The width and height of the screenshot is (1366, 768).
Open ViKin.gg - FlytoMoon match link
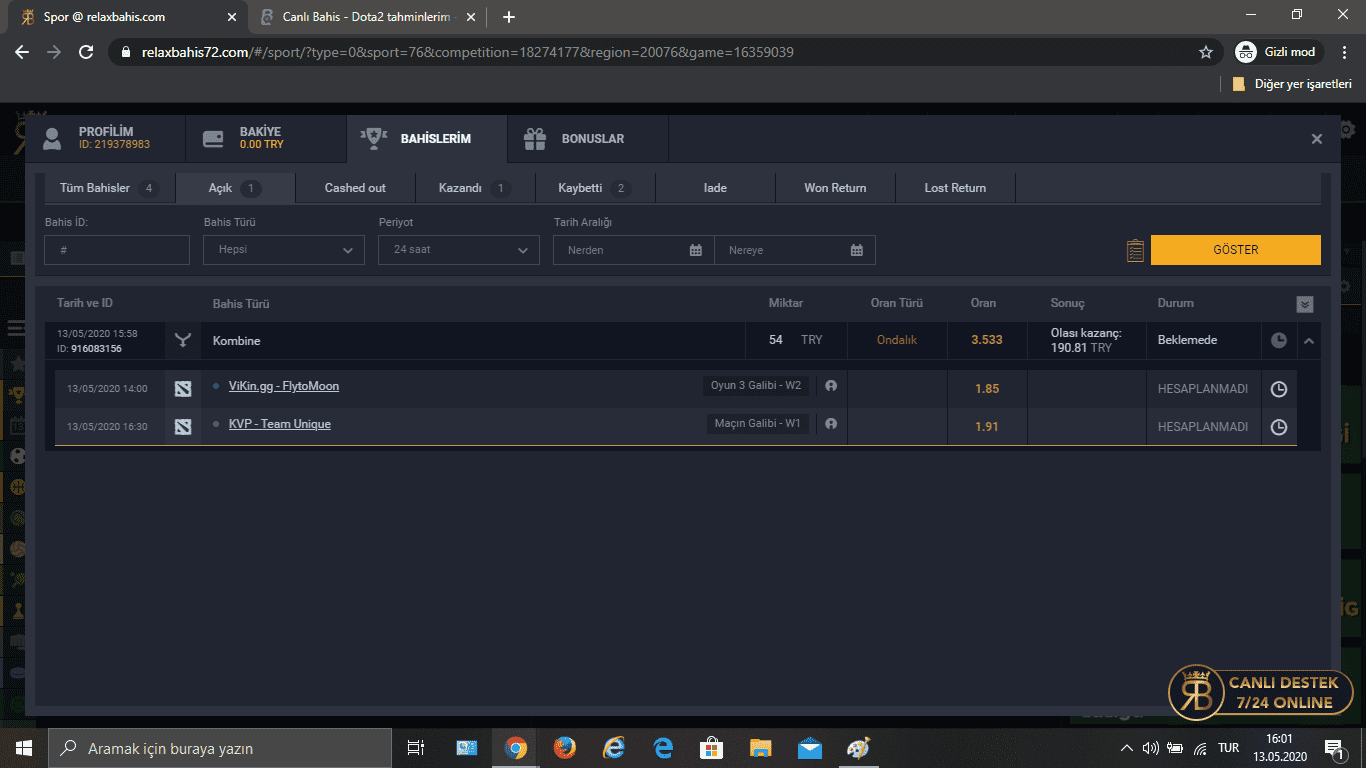click(x=284, y=386)
